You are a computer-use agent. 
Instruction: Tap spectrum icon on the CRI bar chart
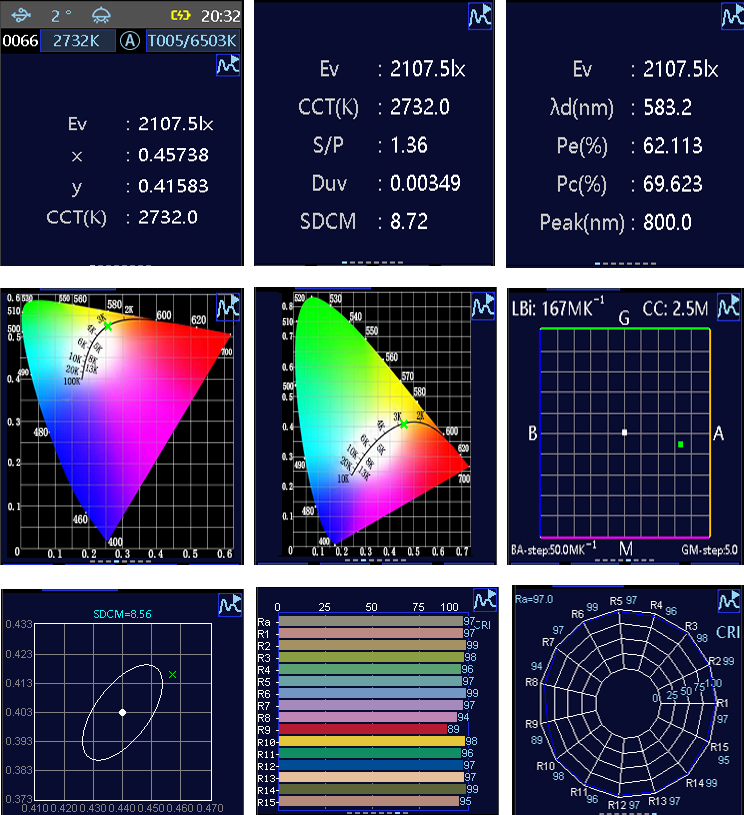[x=484, y=598]
